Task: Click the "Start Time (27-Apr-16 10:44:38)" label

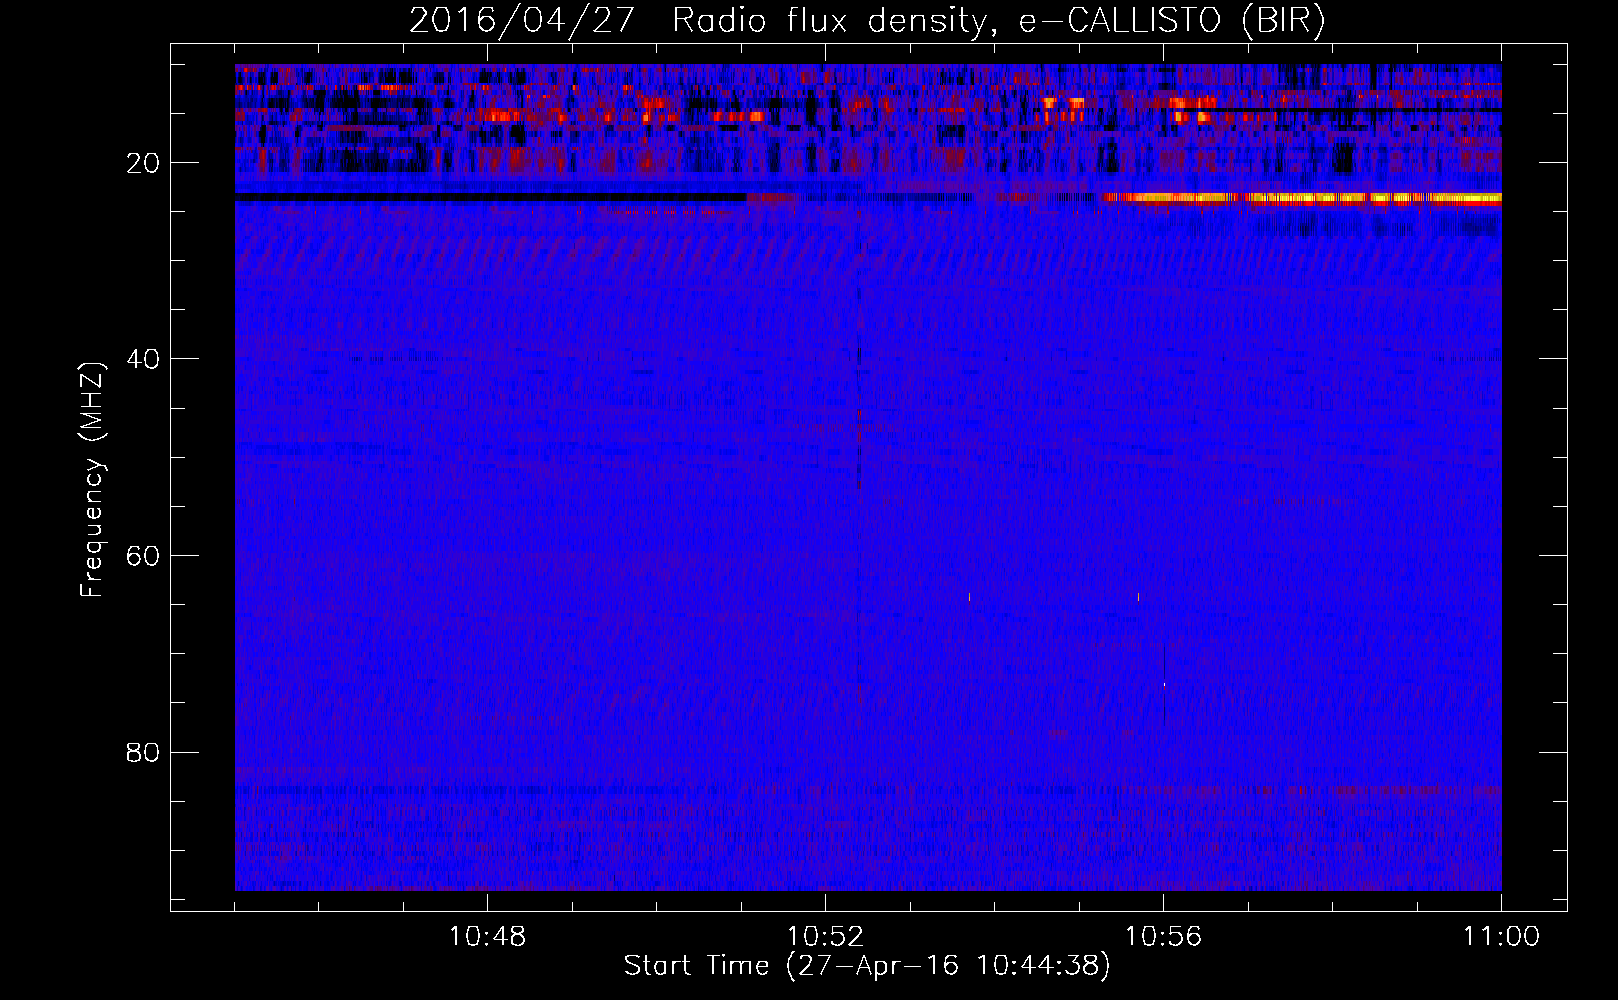Action: (867, 966)
